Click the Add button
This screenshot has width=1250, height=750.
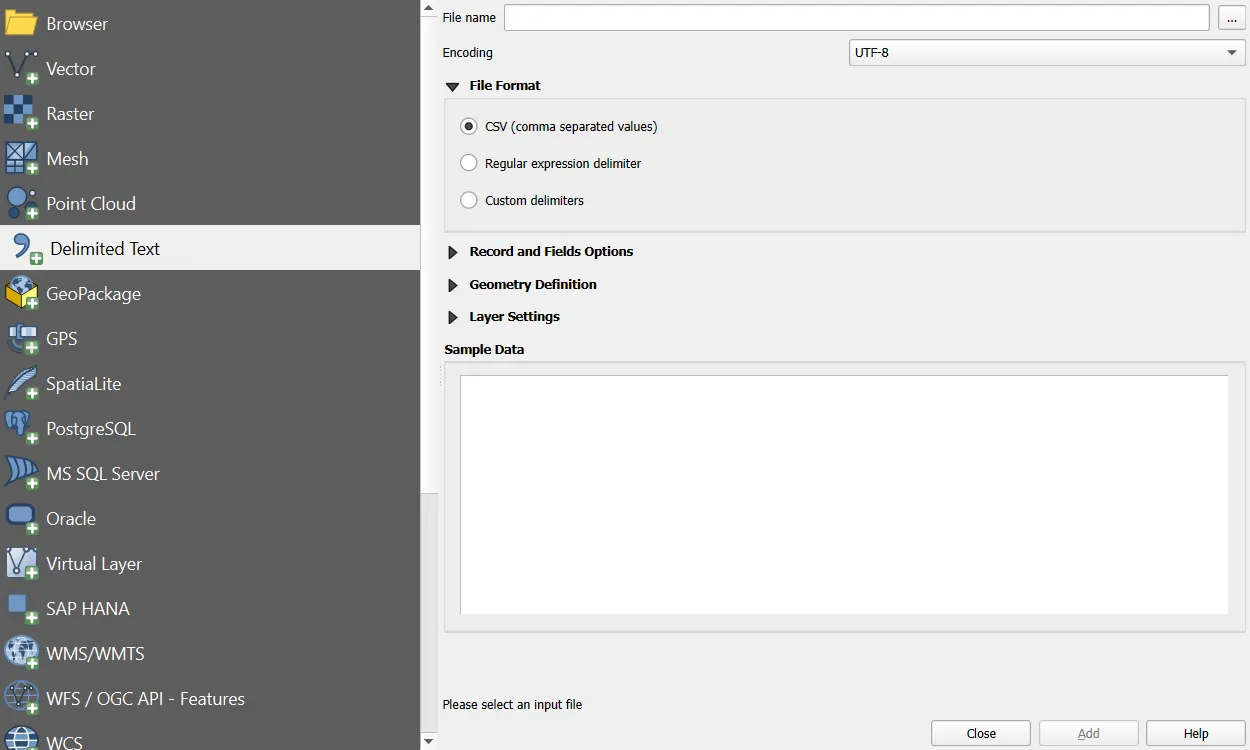pyautogui.click(x=1089, y=733)
